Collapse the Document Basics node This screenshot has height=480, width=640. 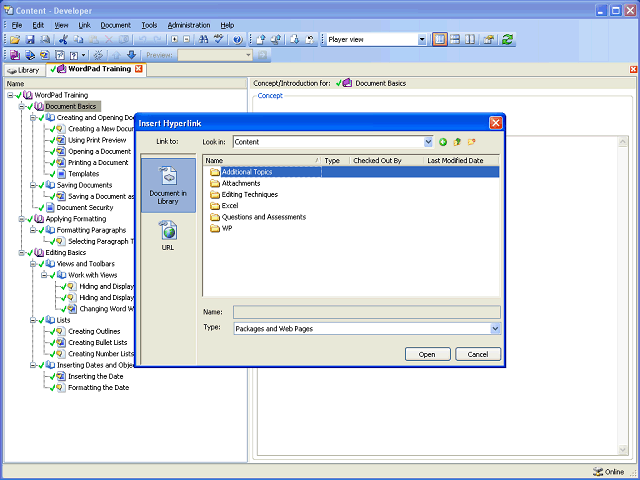(22, 107)
